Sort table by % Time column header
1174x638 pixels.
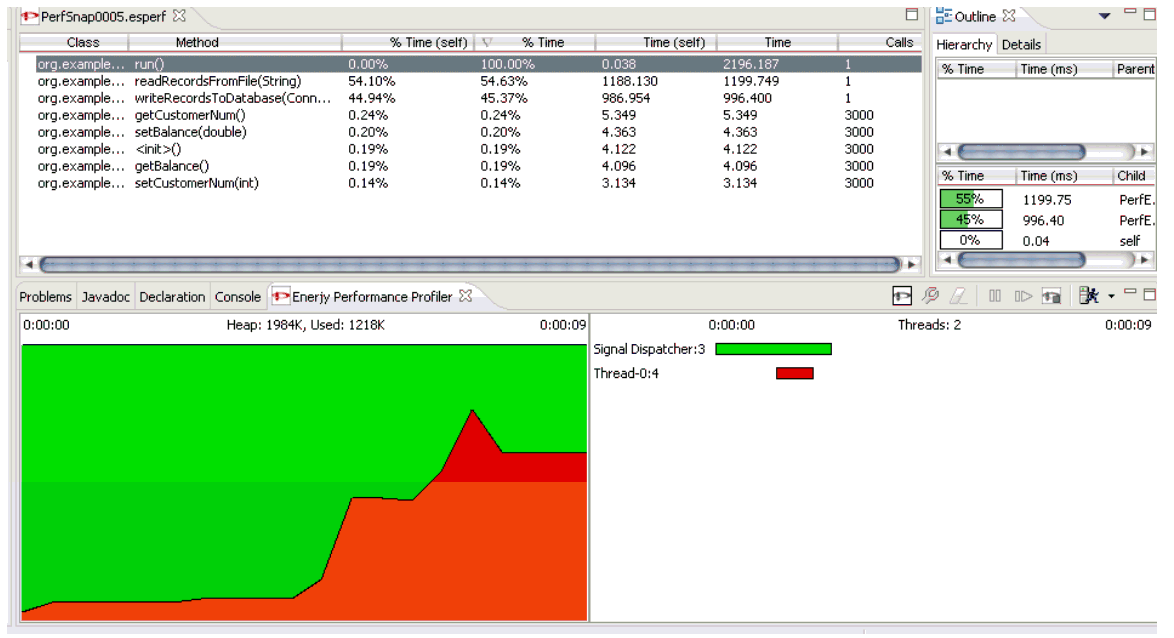click(542, 43)
